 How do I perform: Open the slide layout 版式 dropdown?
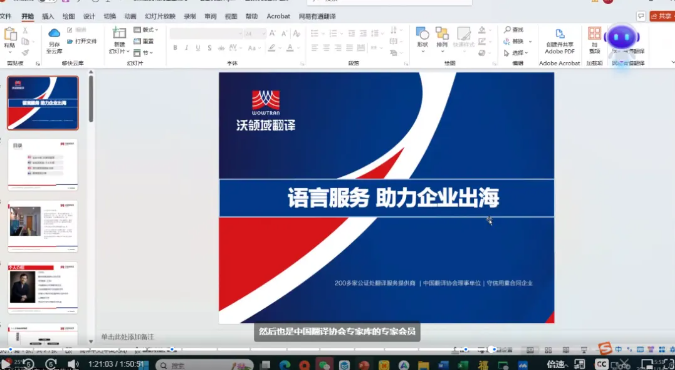[x=146, y=30]
